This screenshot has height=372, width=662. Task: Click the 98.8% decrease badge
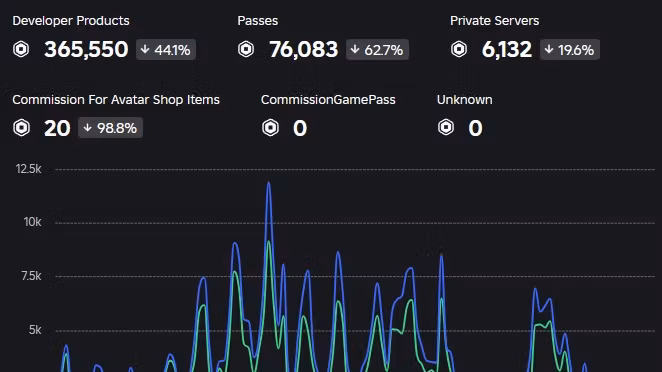(110, 128)
